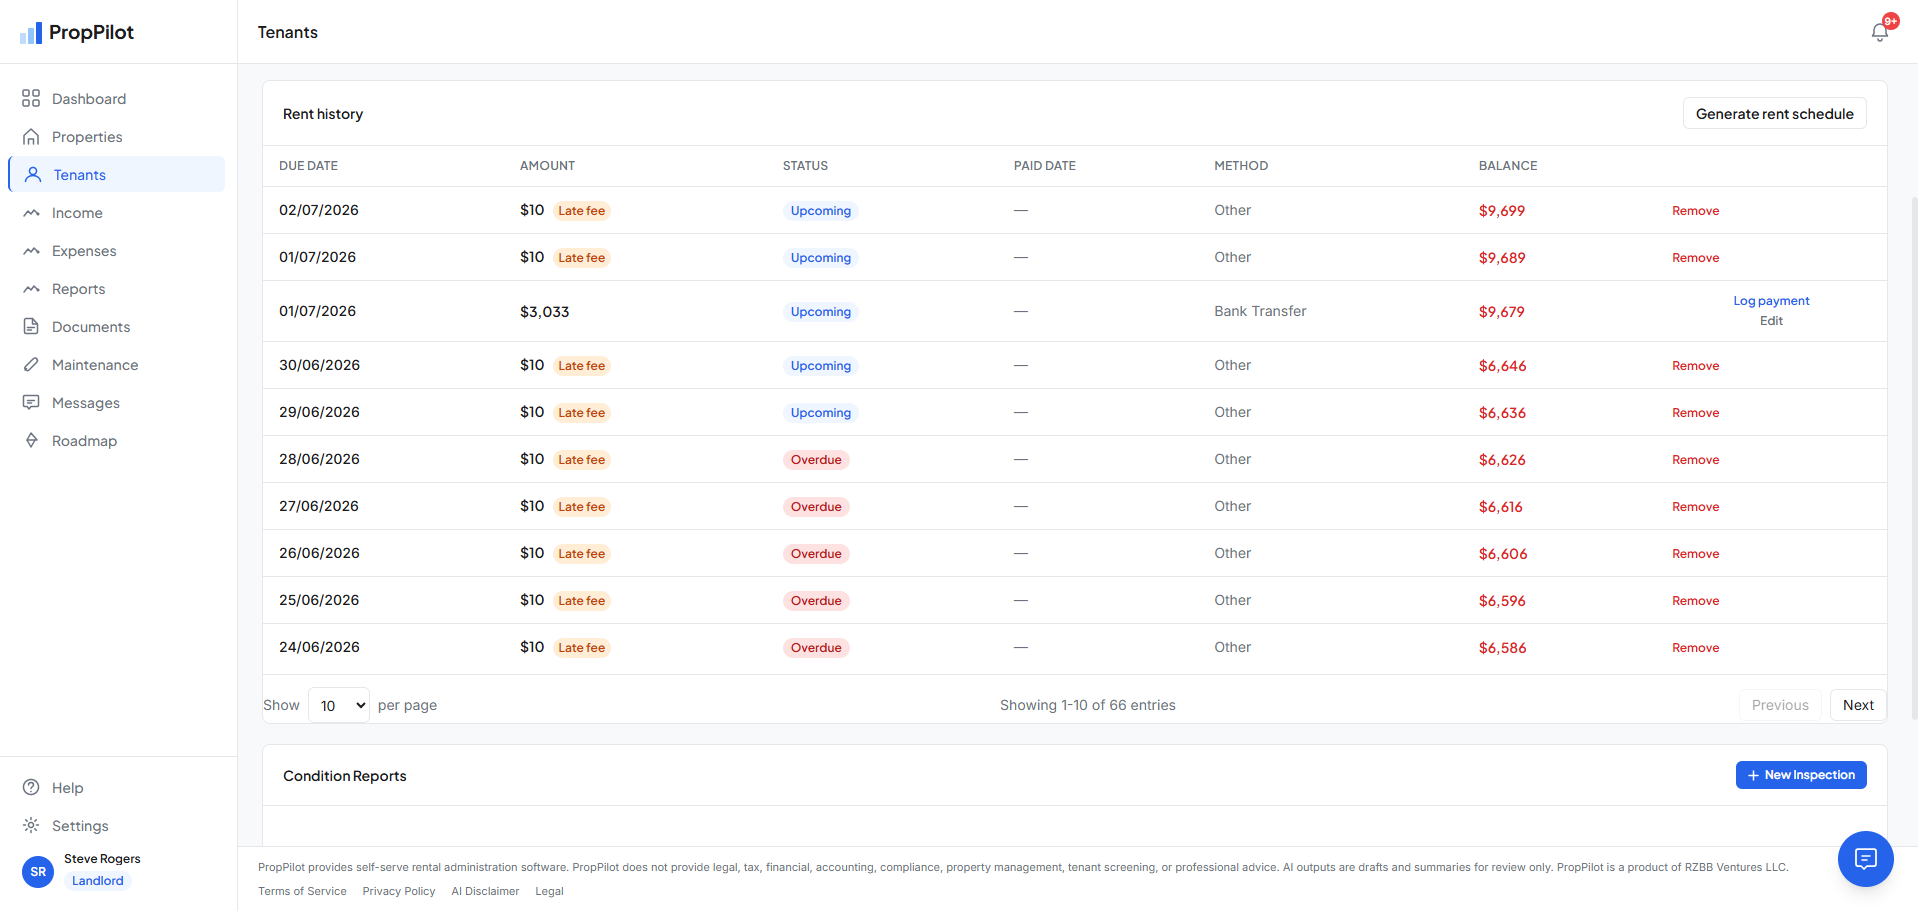Image resolution: width=1918 pixels, height=911 pixels.
Task: Go to Next page of entries
Action: (1858, 705)
